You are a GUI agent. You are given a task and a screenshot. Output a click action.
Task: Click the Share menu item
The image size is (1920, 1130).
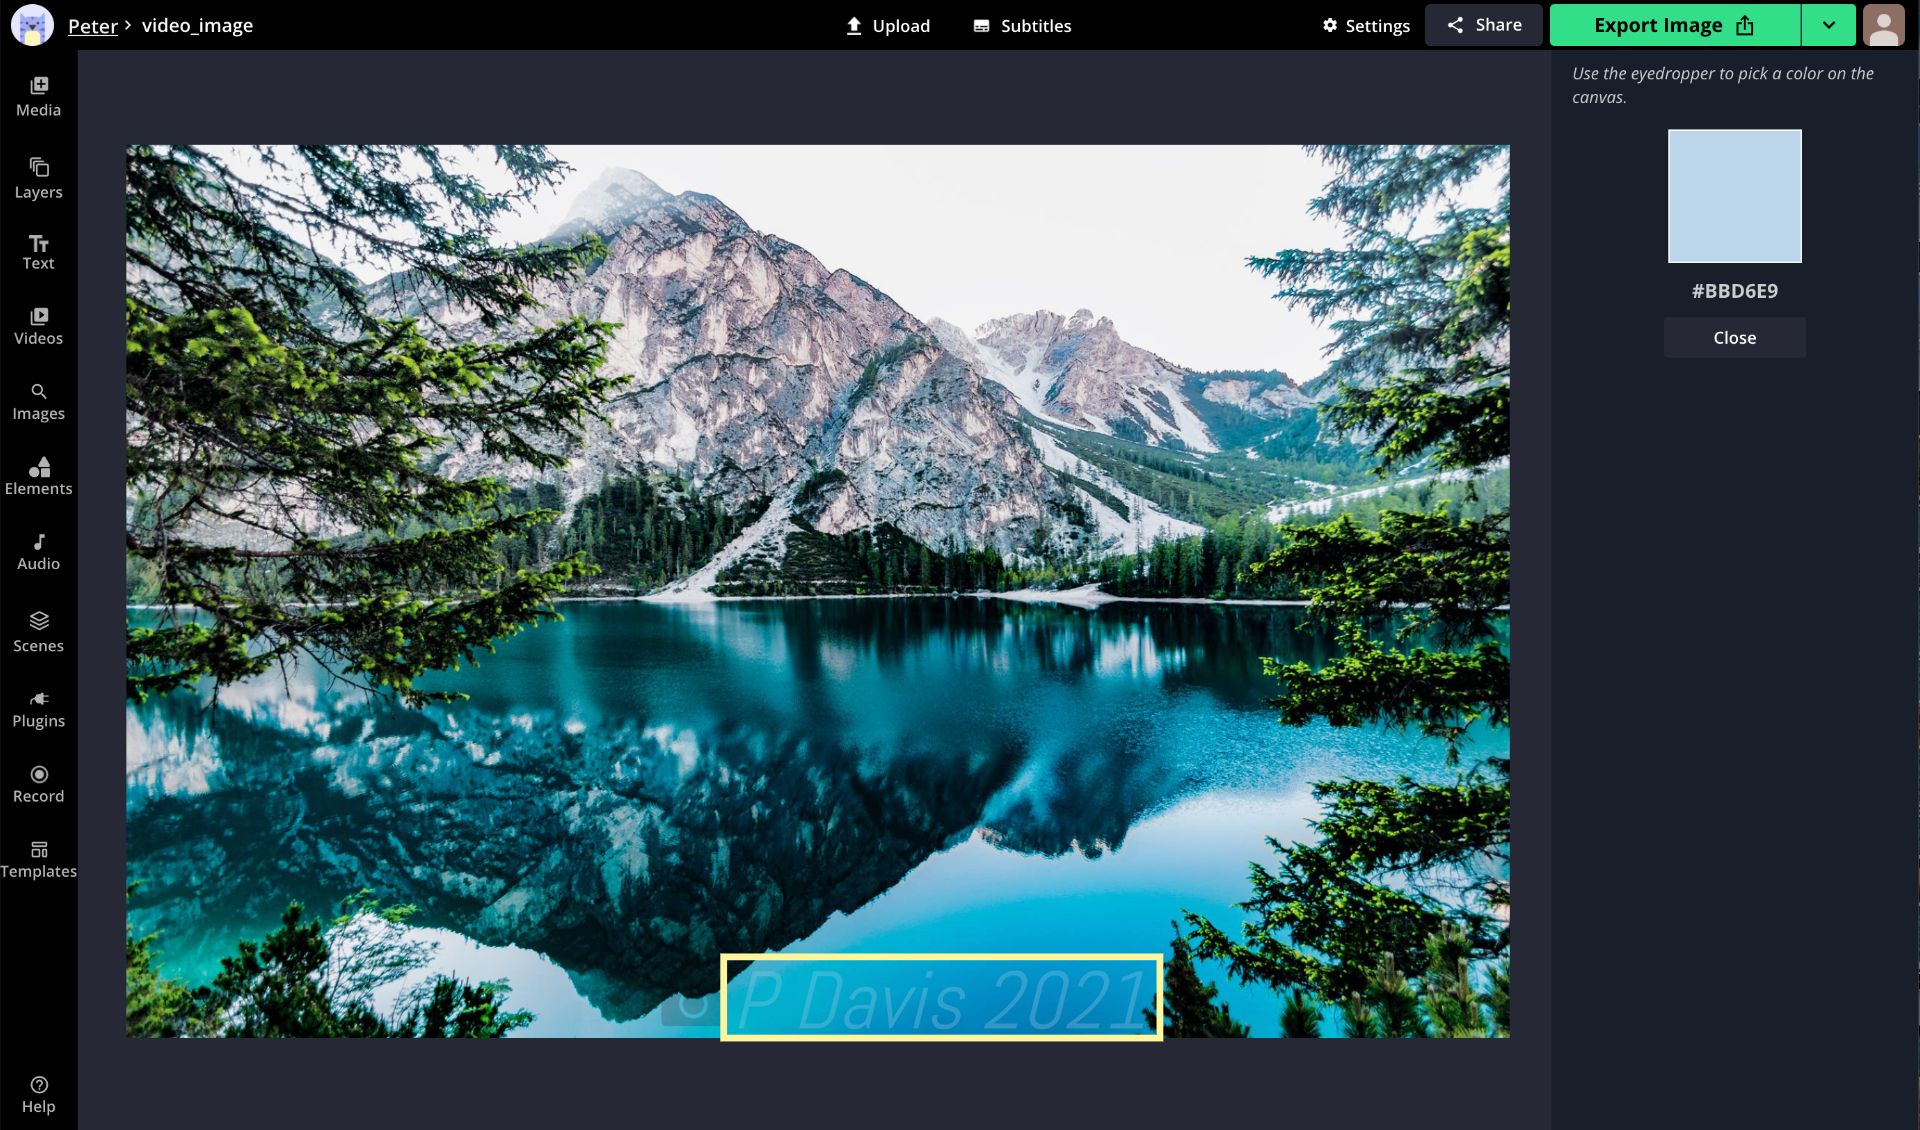(x=1482, y=24)
